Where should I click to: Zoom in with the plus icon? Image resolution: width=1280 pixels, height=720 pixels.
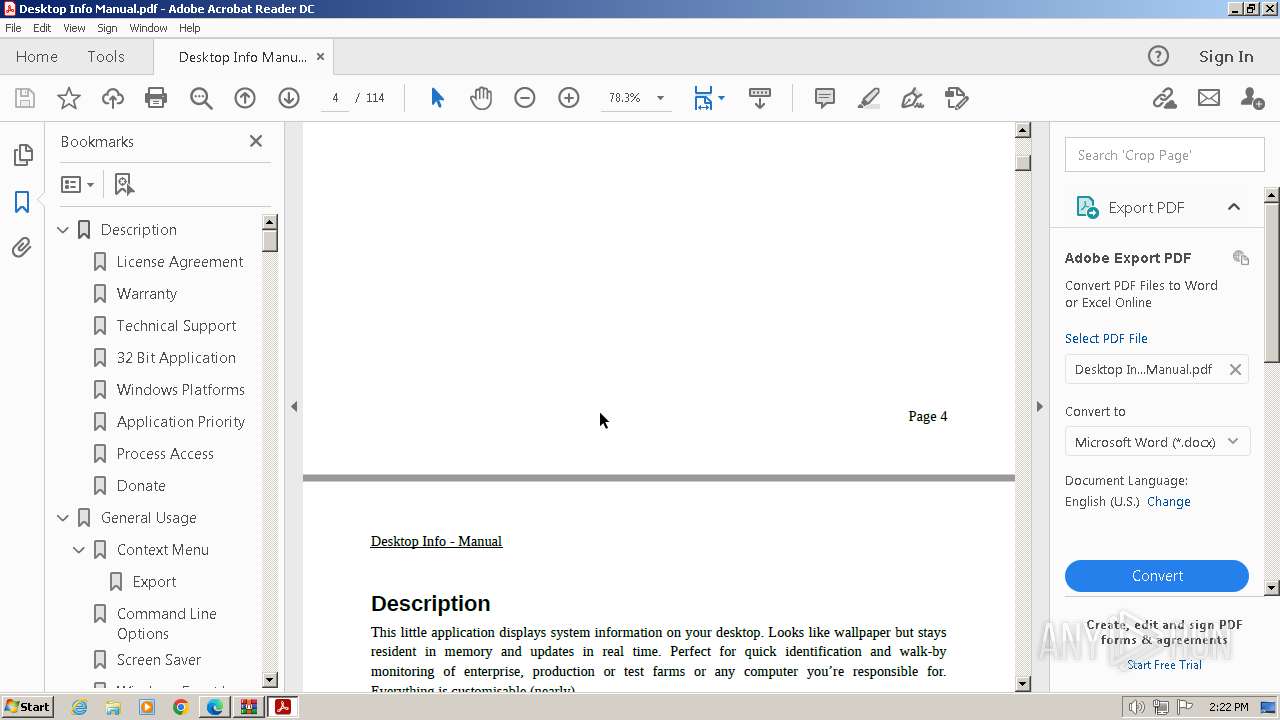pyautogui.click(x=569, y=98)
